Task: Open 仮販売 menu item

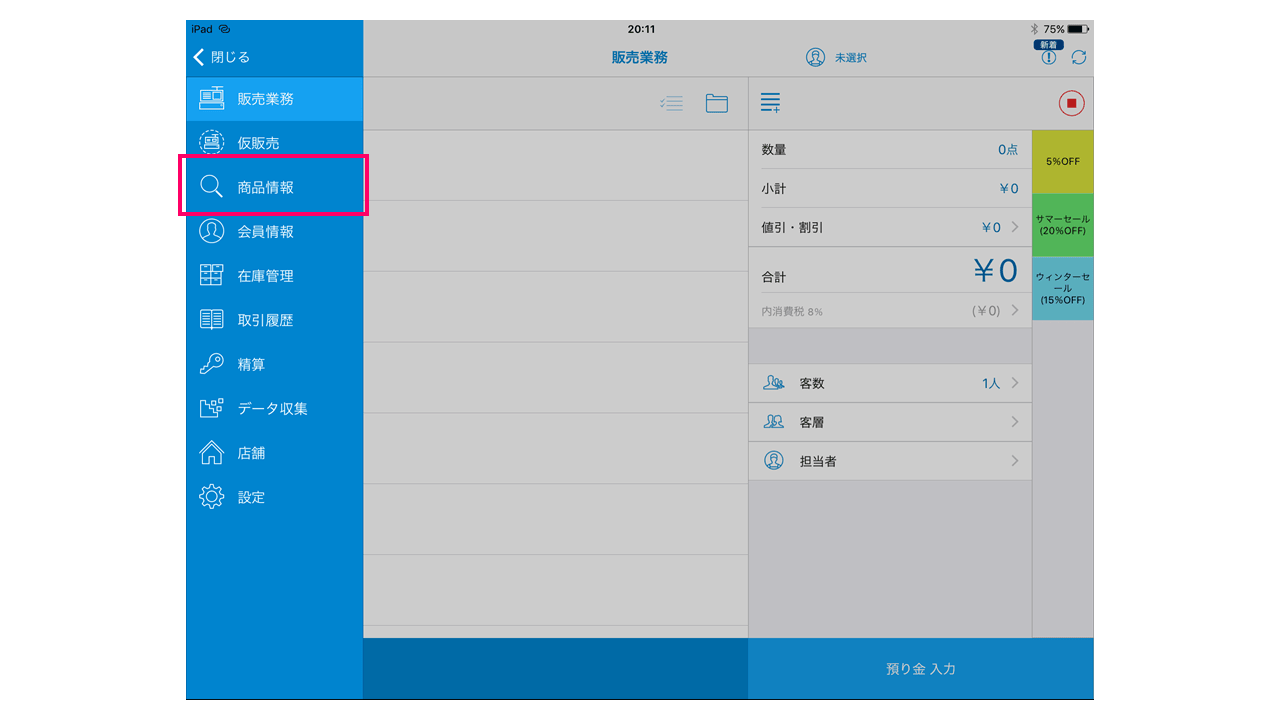Action: pos(274,143)
